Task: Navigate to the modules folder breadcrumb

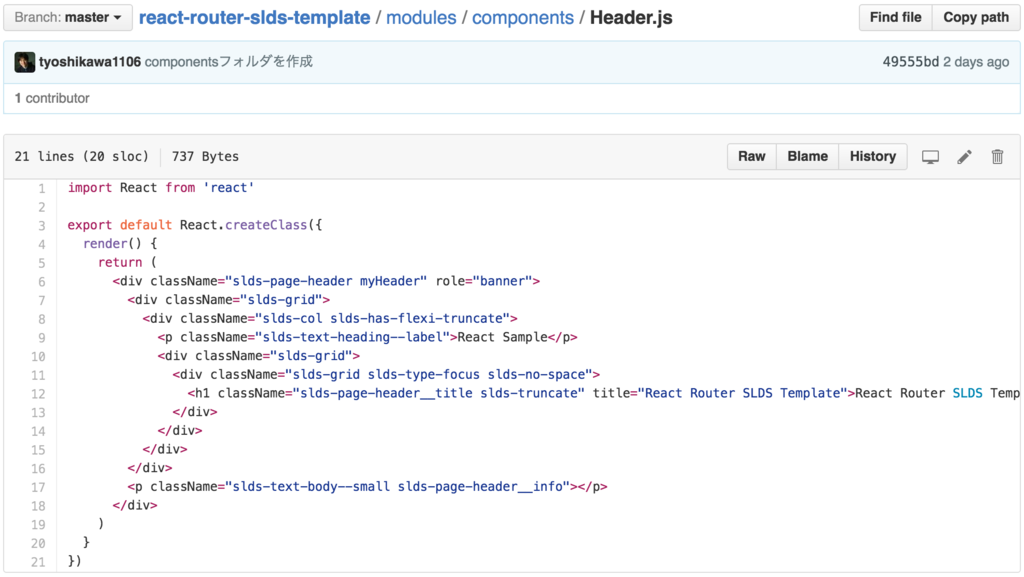Action: point(421,17)
